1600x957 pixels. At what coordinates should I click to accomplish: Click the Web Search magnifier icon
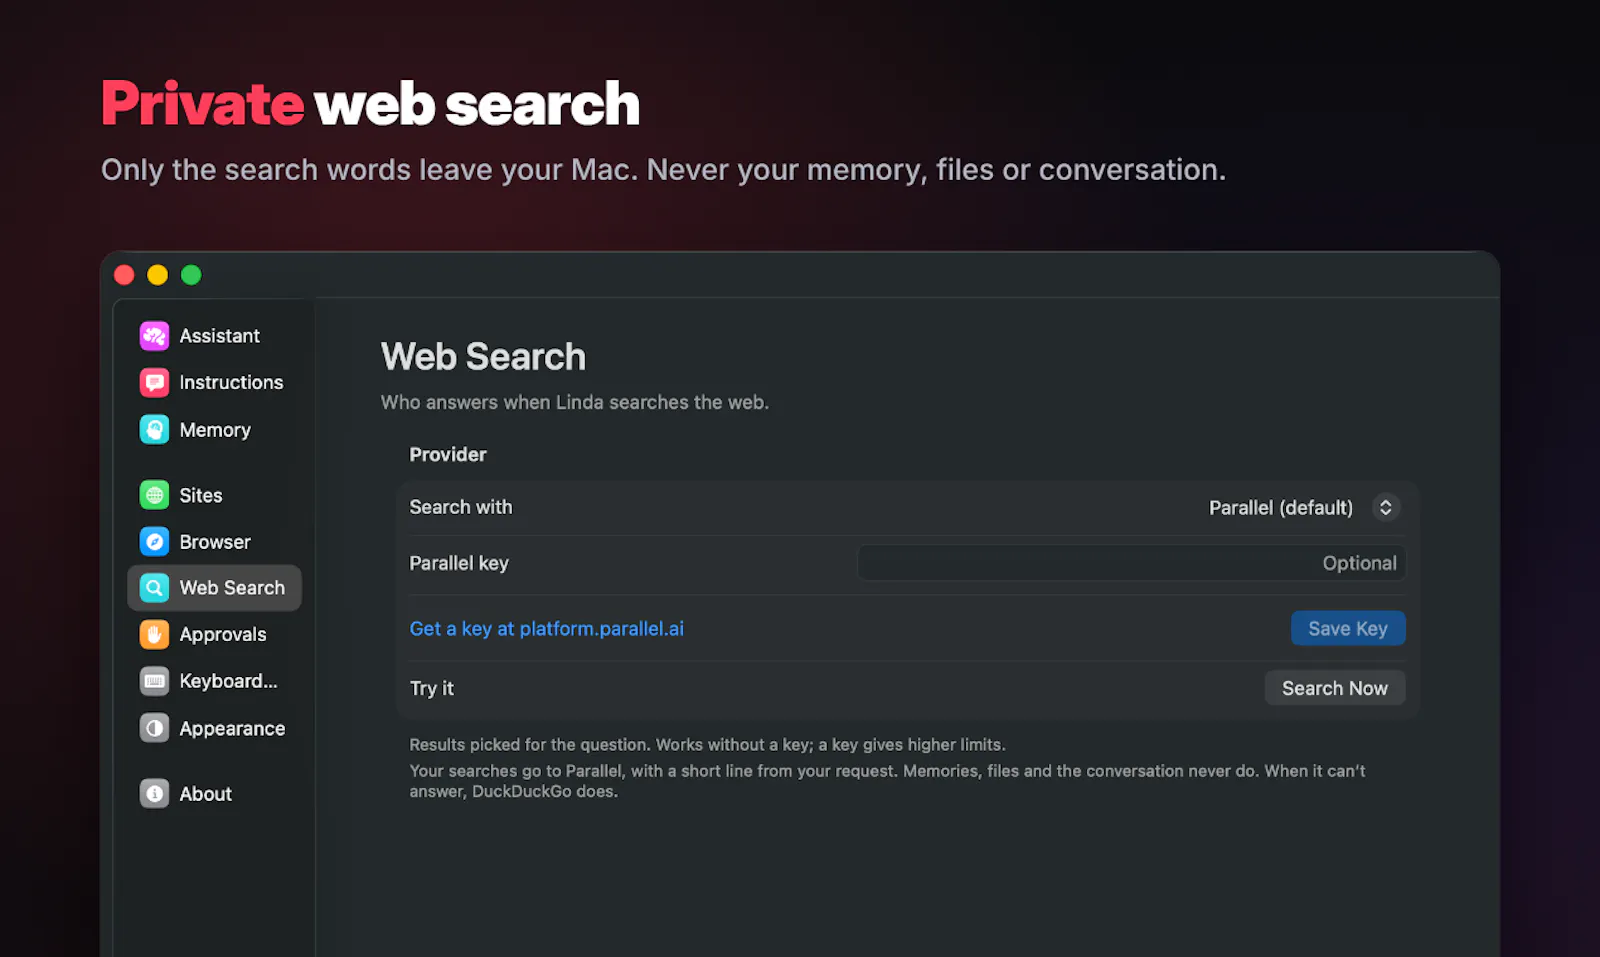(154, 588)
